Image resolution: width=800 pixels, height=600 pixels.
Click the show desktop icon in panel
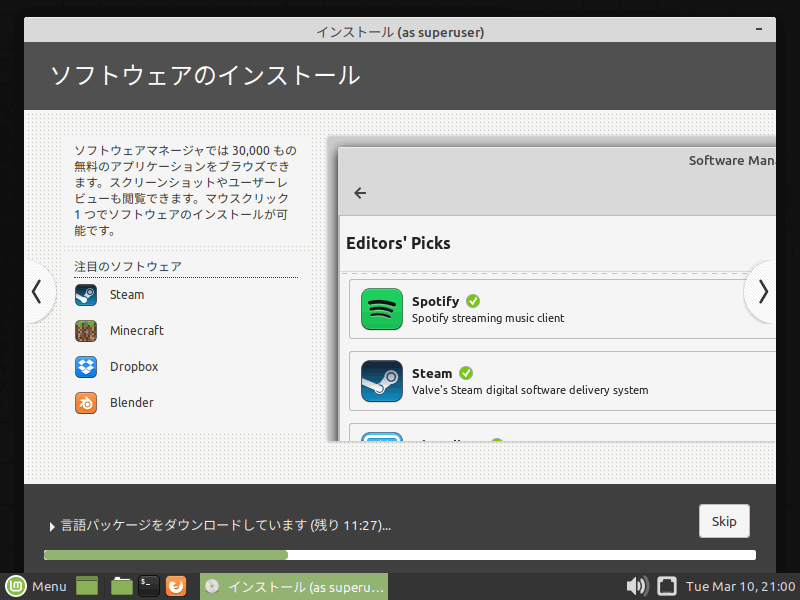pos(87,586)
